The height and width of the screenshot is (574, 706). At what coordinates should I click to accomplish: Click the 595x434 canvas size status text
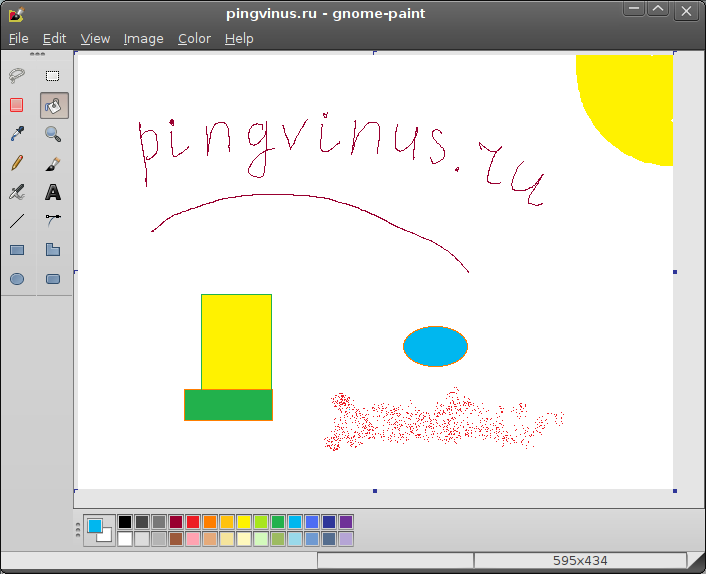coord(580,560)
